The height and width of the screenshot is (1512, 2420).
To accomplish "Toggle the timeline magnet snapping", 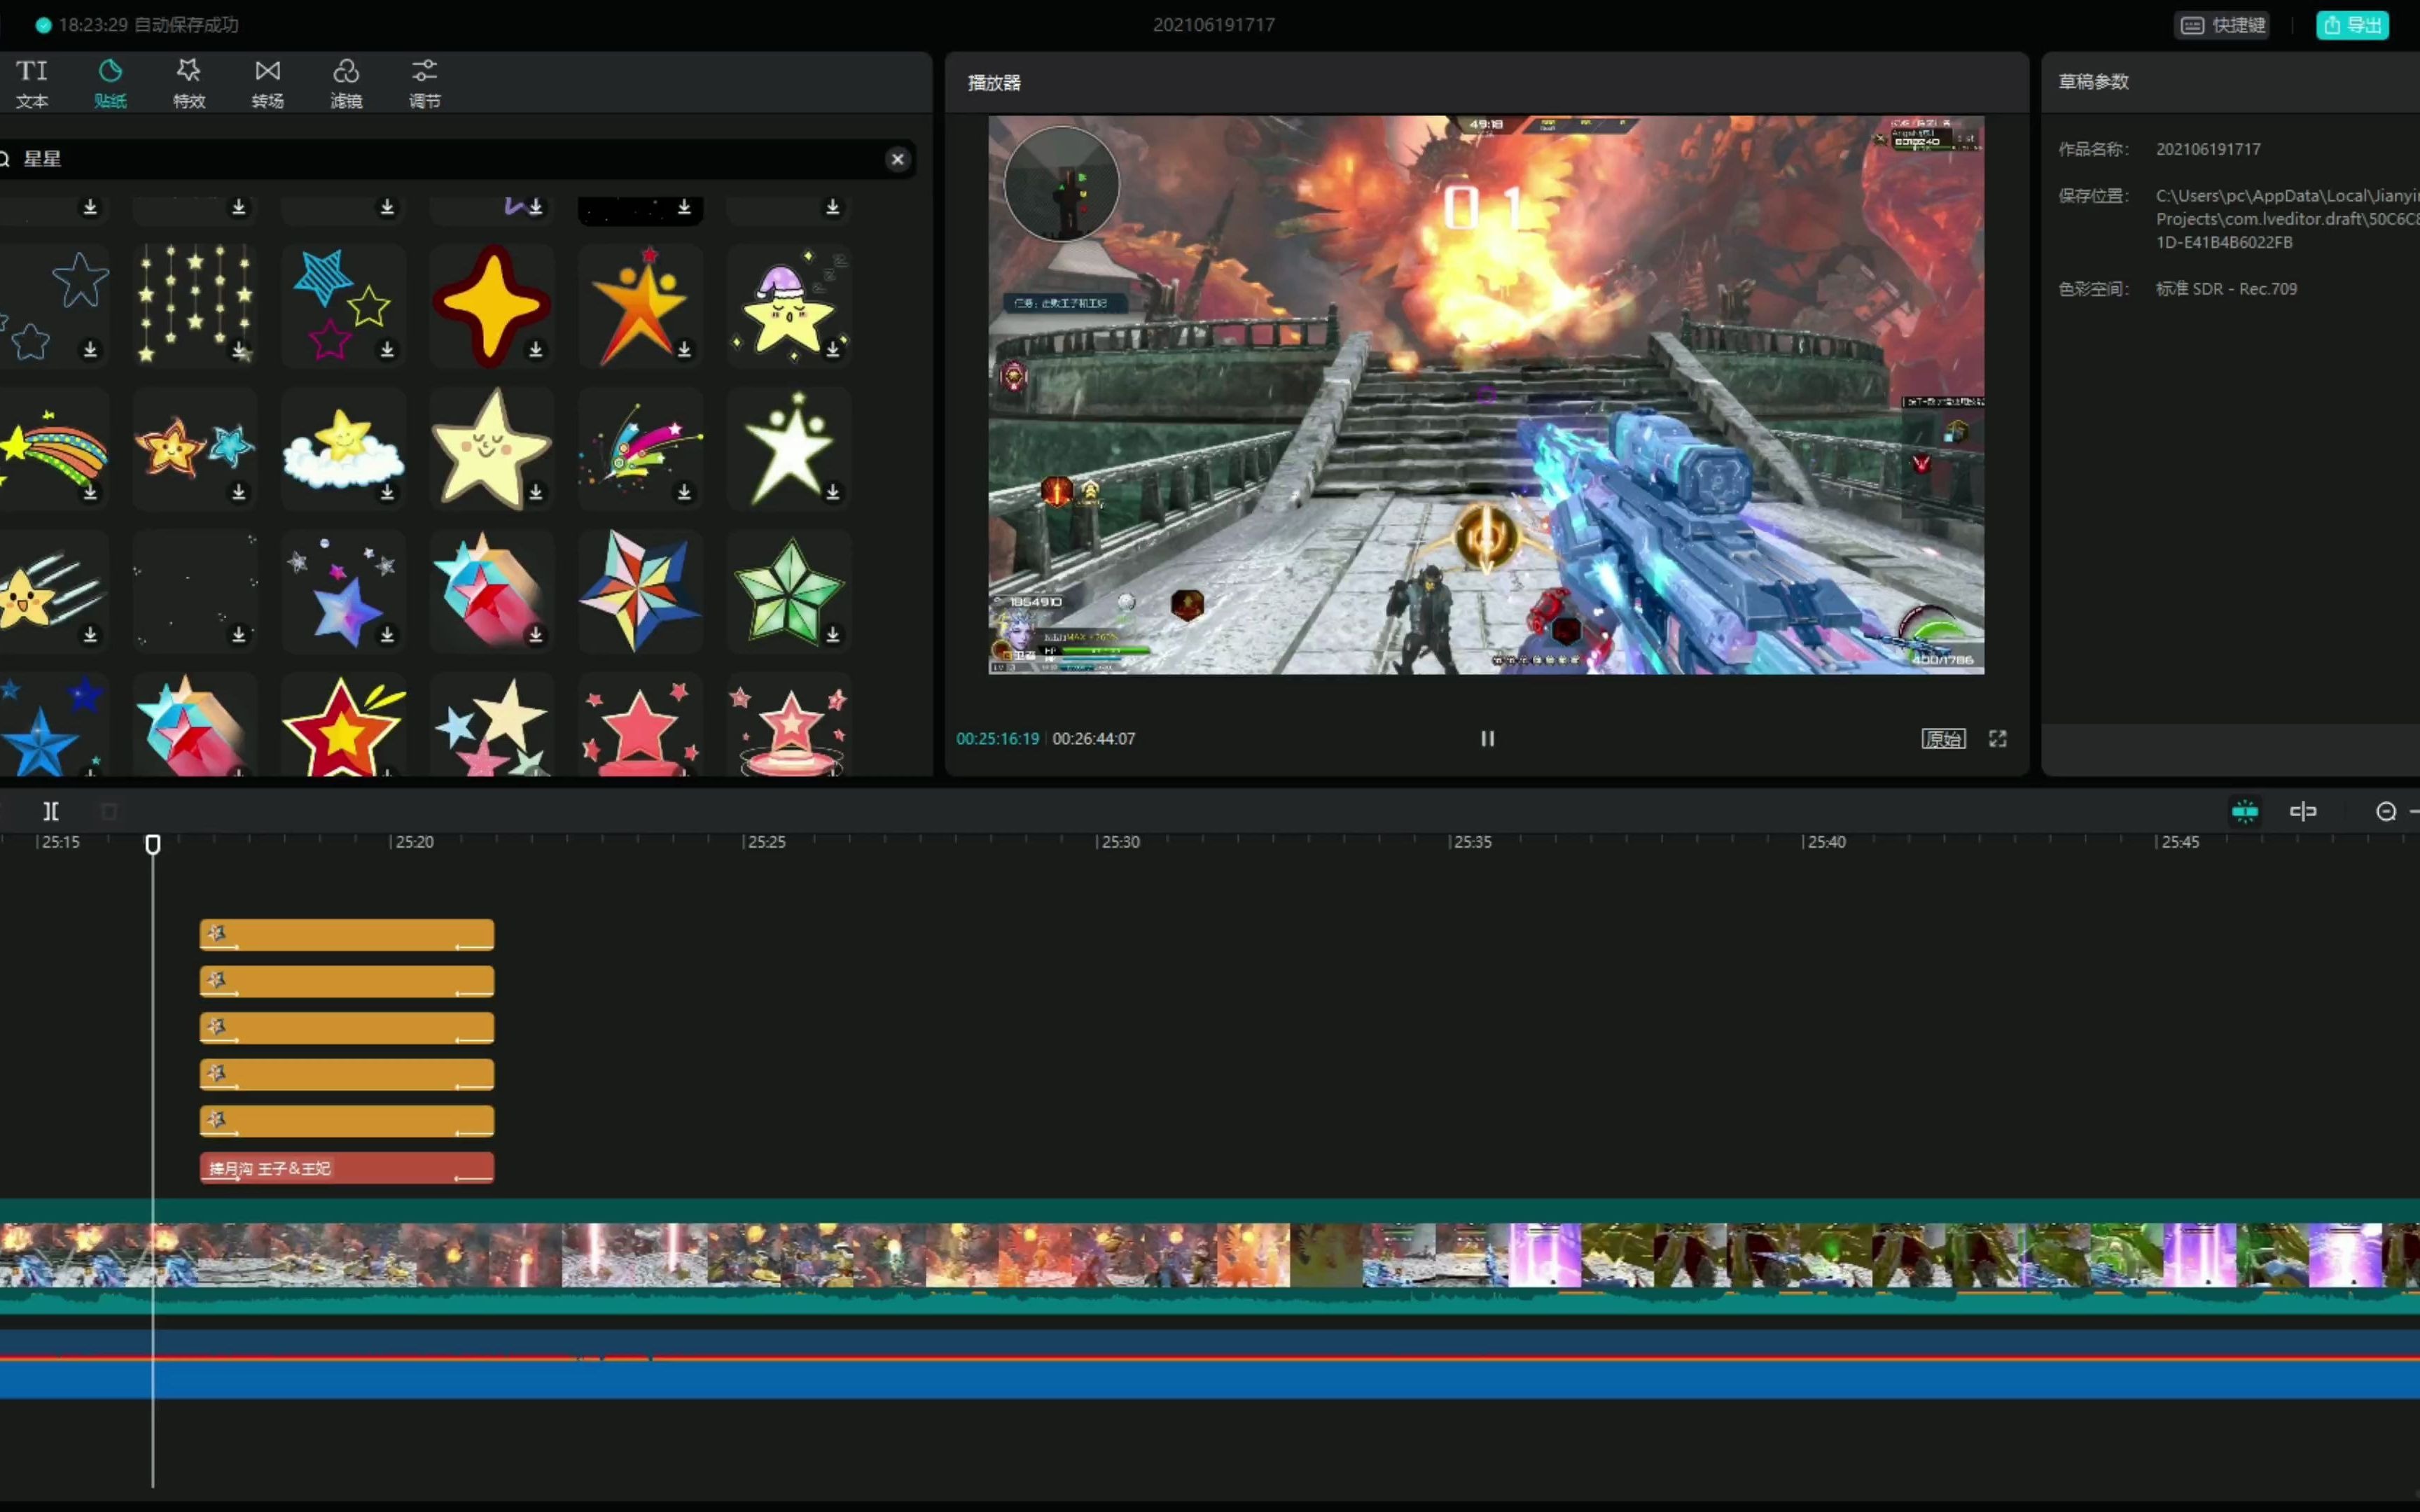I will (x=2244, y=811).
